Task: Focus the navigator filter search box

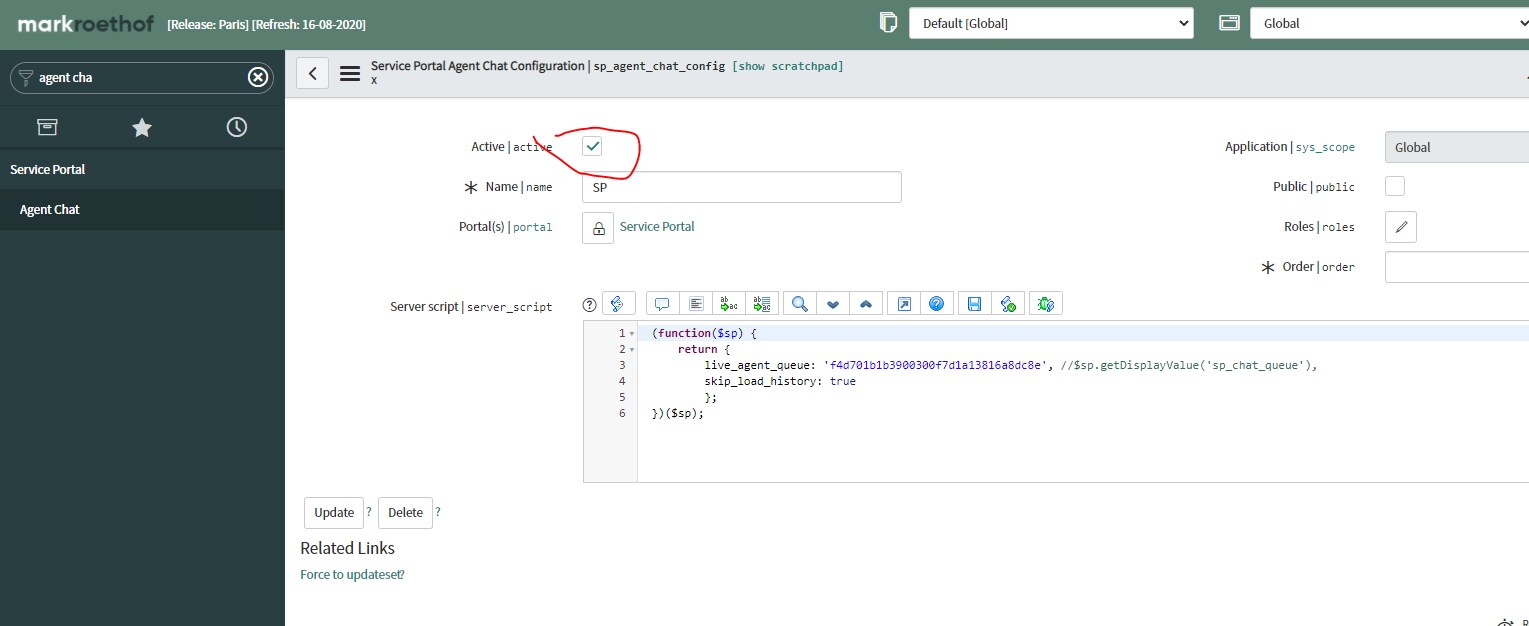Action: click(140, 77)
